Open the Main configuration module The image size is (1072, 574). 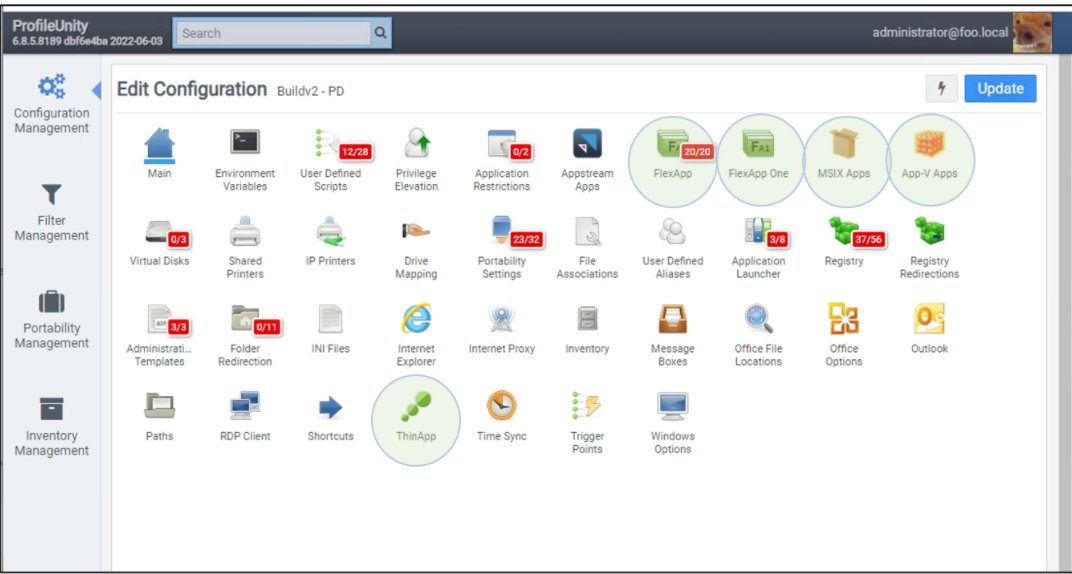click(159, 154)
